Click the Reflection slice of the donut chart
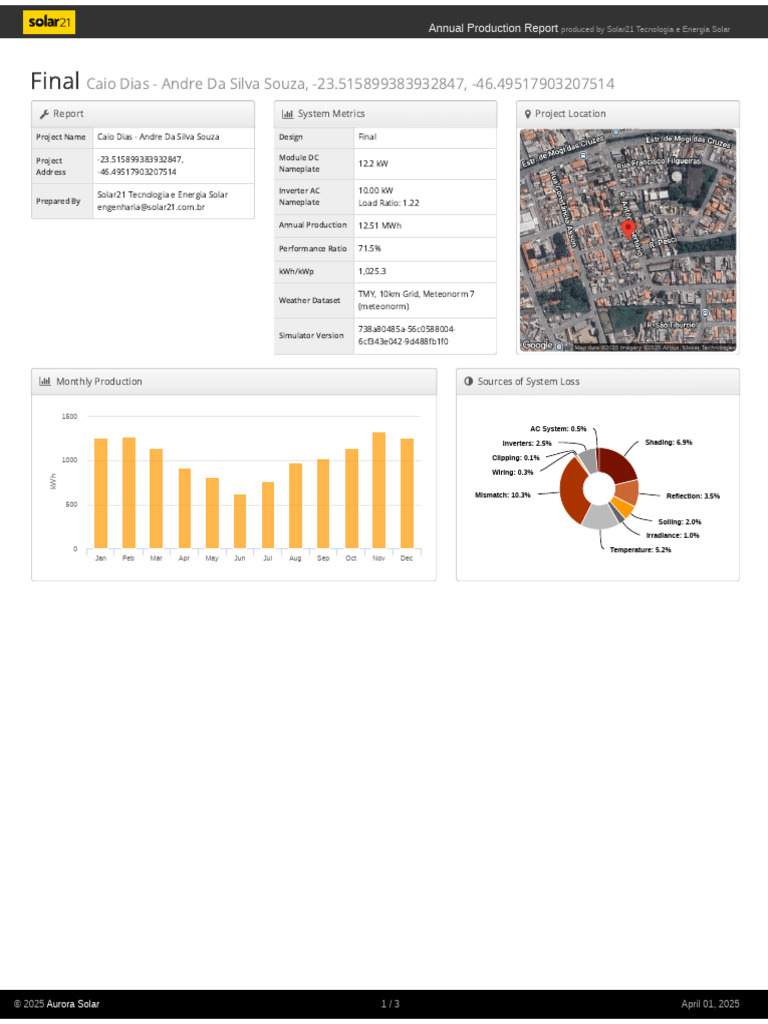 (628, 492)
